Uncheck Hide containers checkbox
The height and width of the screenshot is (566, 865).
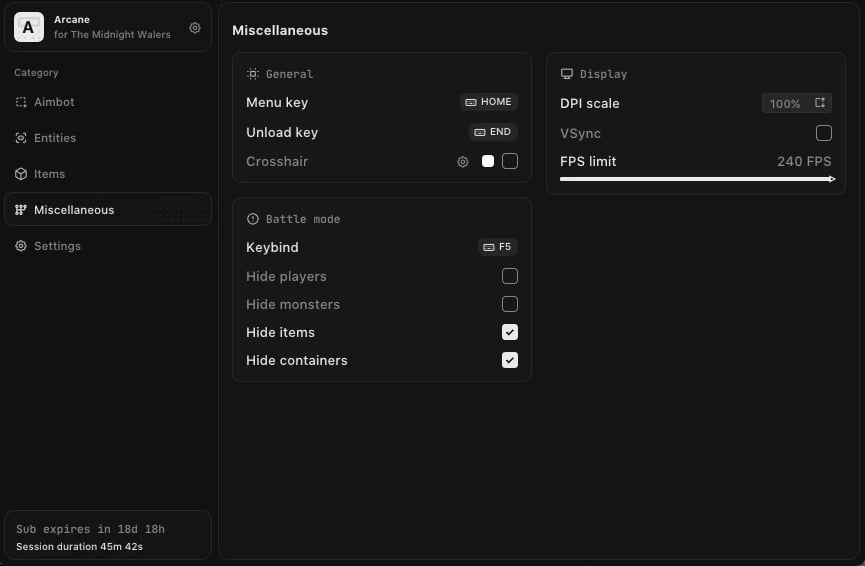(x=510, y=360)
